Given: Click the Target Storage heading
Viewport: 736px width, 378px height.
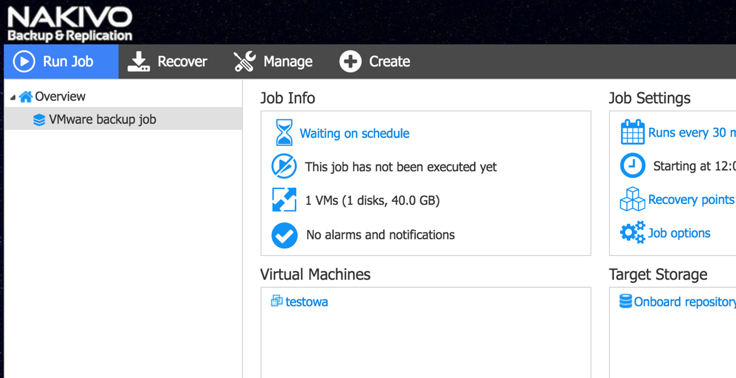Looking at the screenshot, I should [x=658, y=274].
